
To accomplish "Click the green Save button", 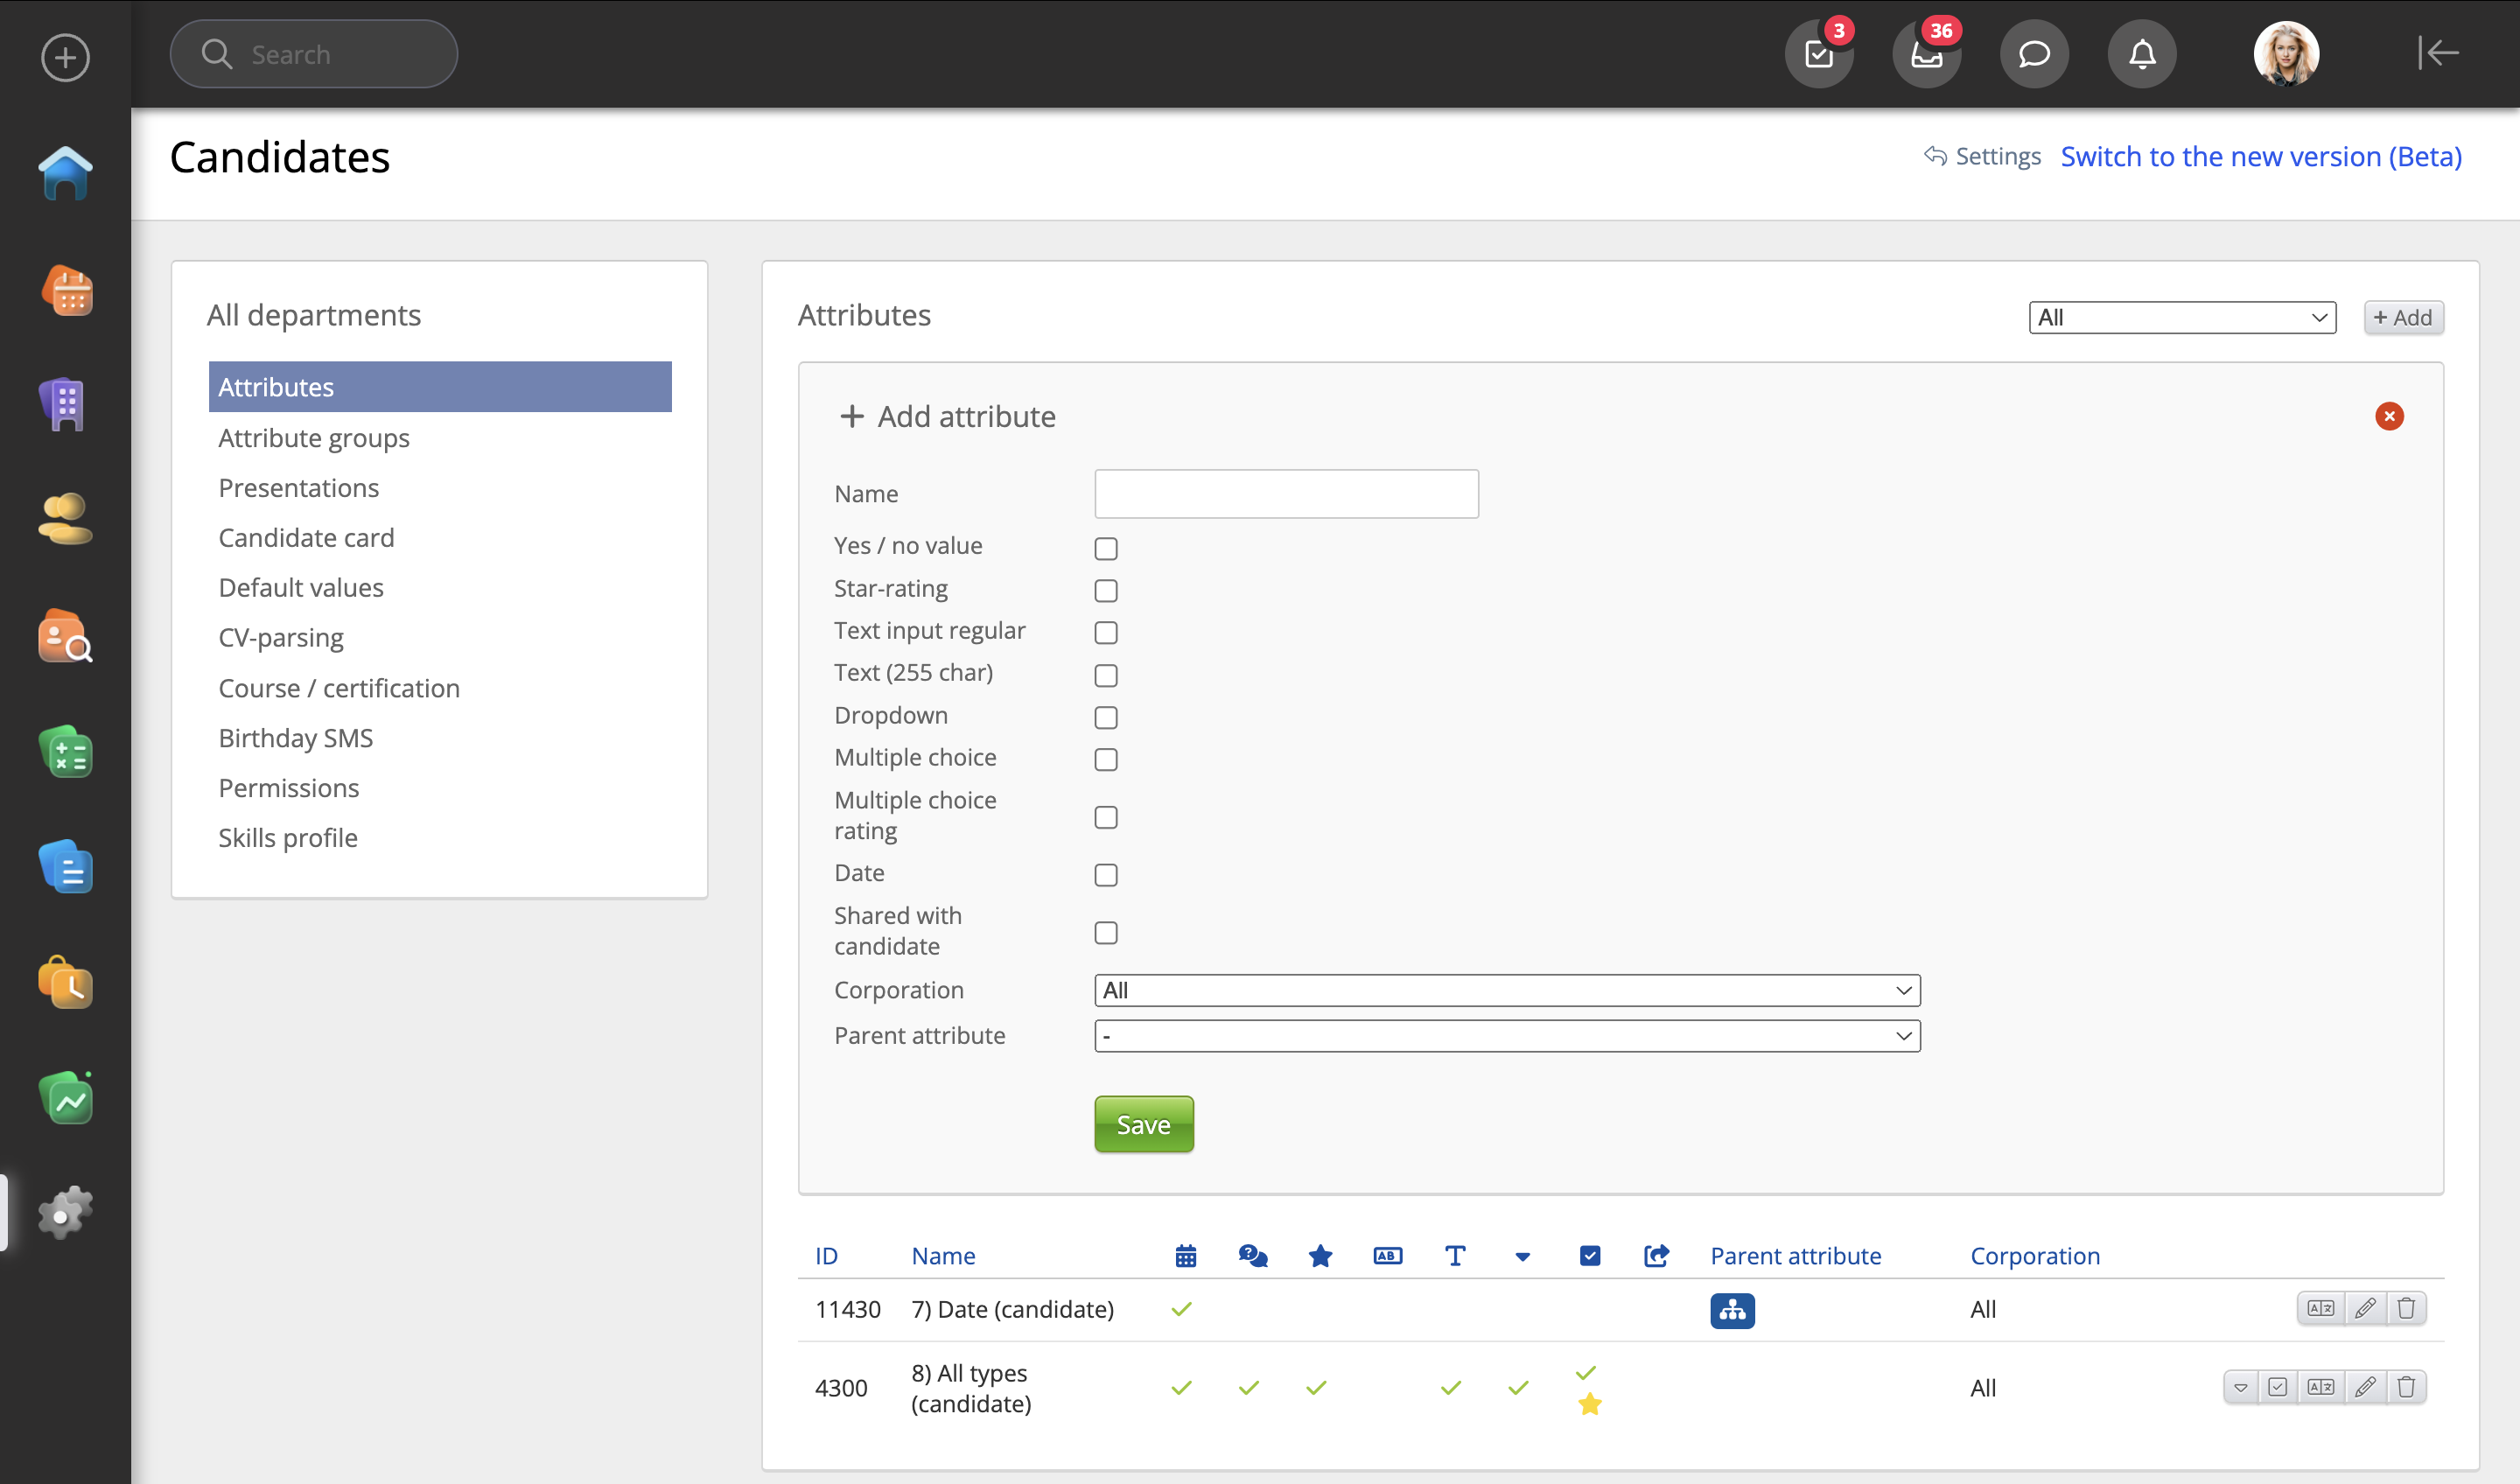I will click(x=1143, y=1124).
